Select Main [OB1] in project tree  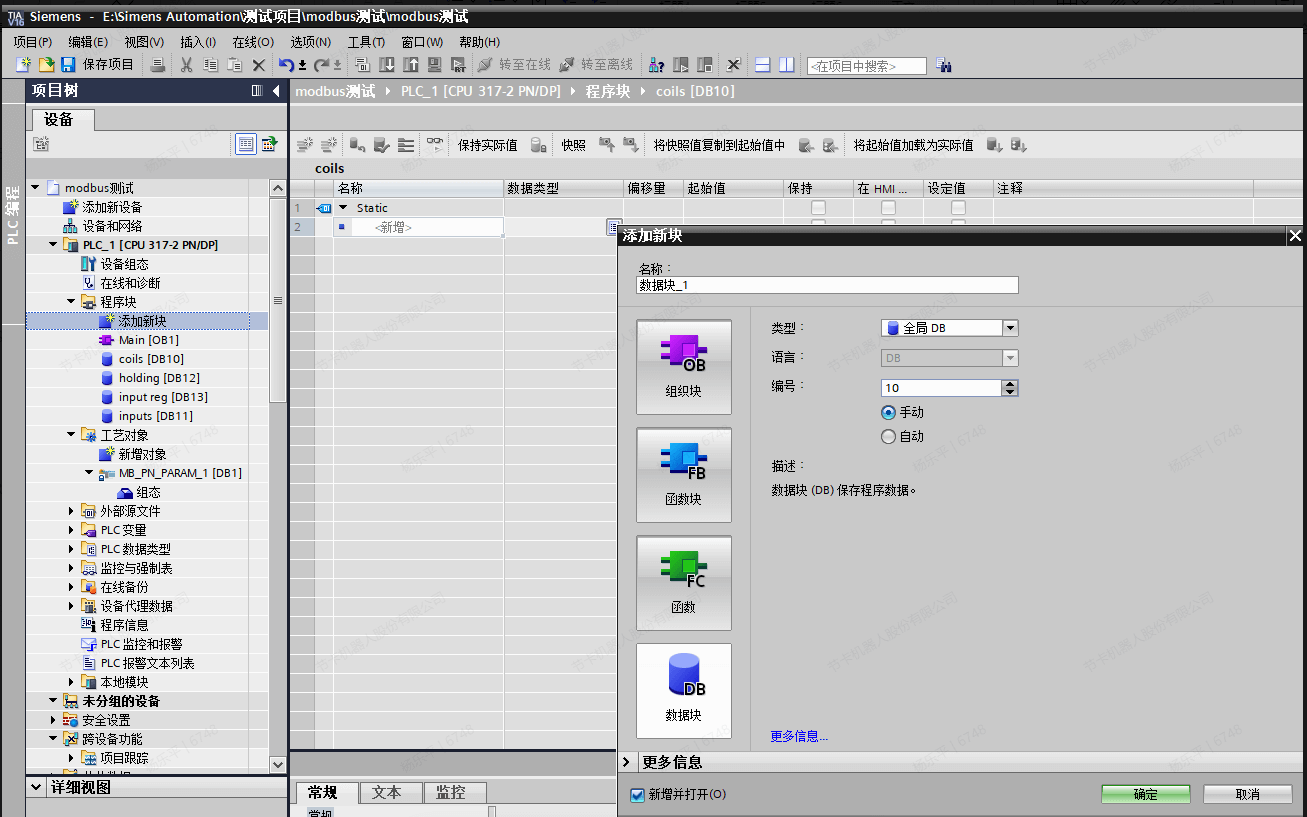point(148,340)
